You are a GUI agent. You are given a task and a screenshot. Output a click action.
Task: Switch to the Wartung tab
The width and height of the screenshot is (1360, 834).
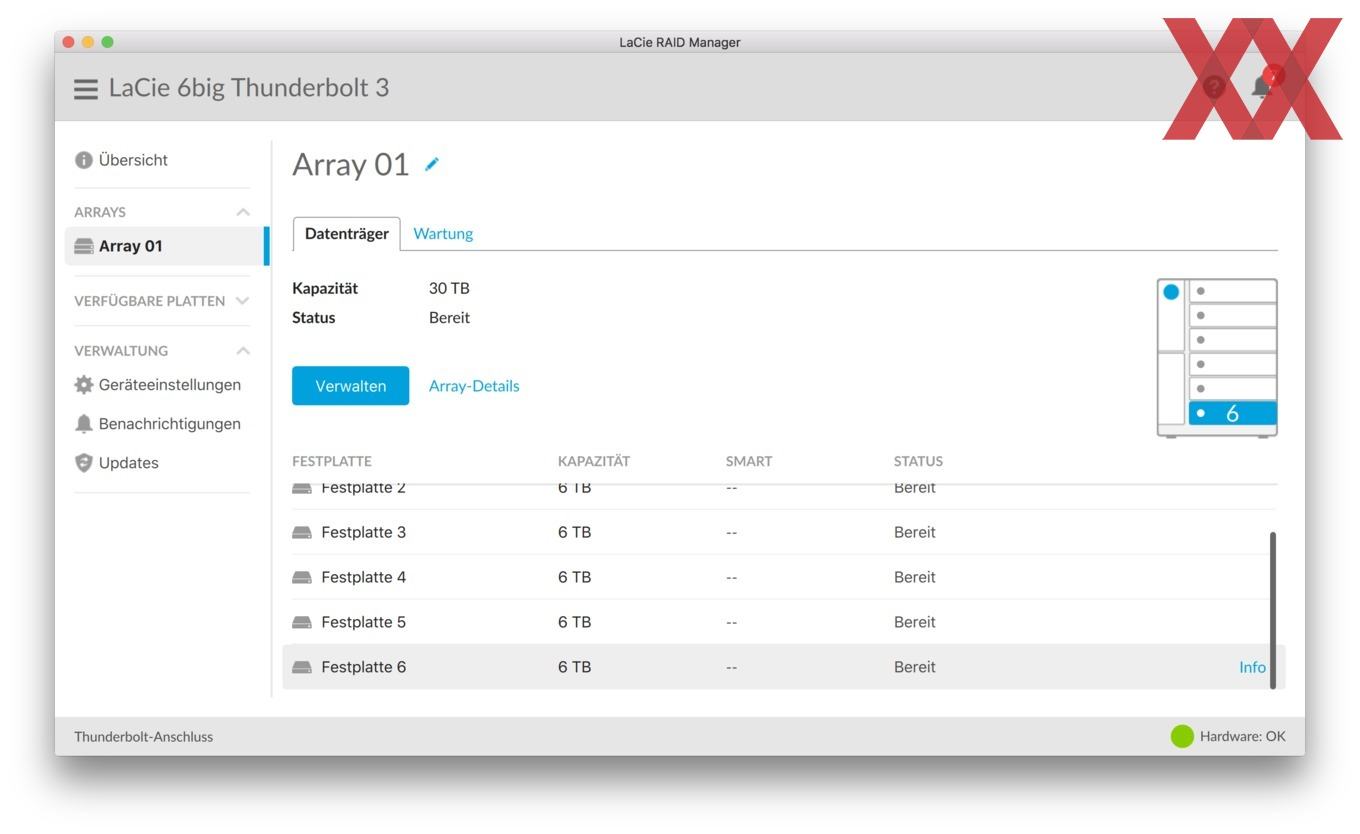[443, 233]
